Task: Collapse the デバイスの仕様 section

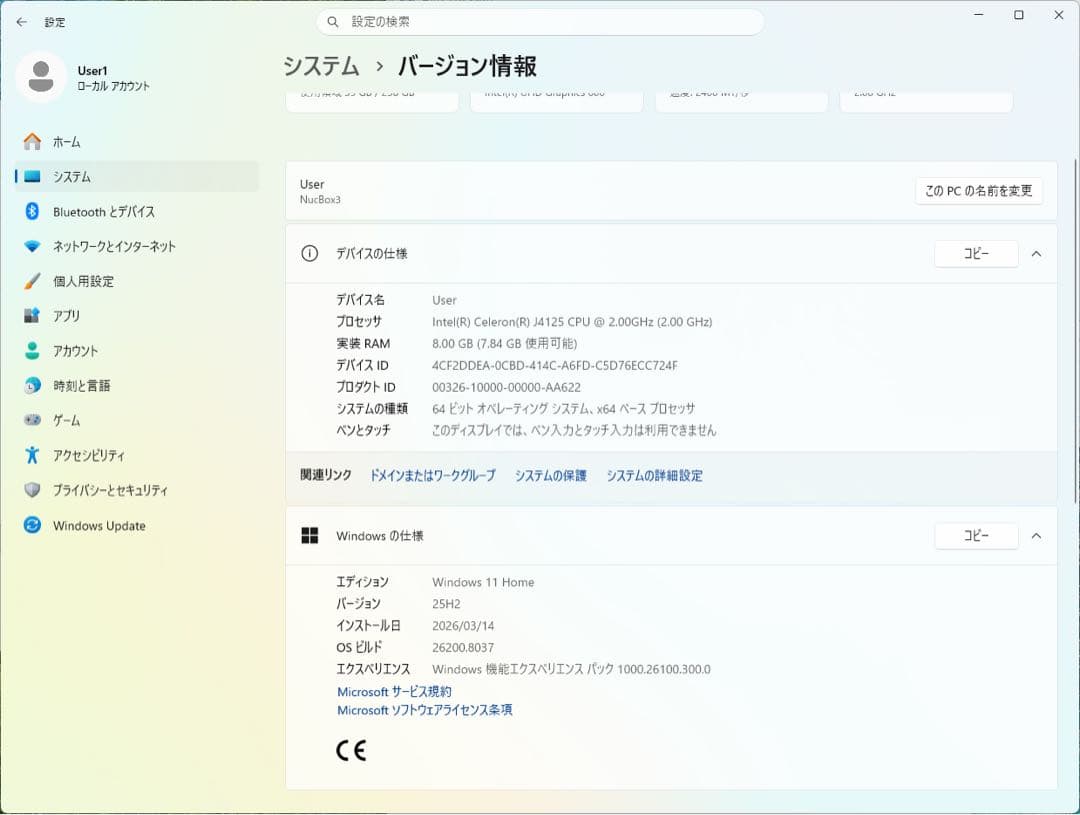Action: (1036, 254)
